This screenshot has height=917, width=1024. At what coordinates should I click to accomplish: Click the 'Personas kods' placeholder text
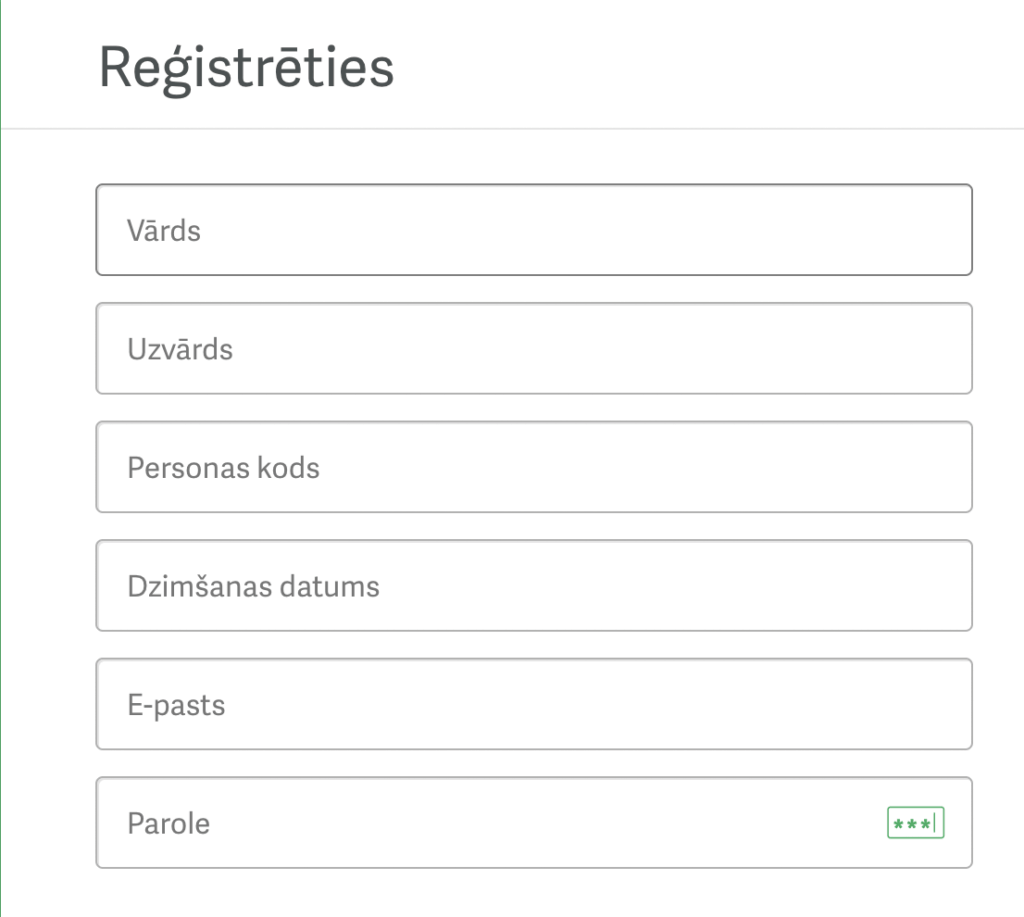click(x=223, y=467)
